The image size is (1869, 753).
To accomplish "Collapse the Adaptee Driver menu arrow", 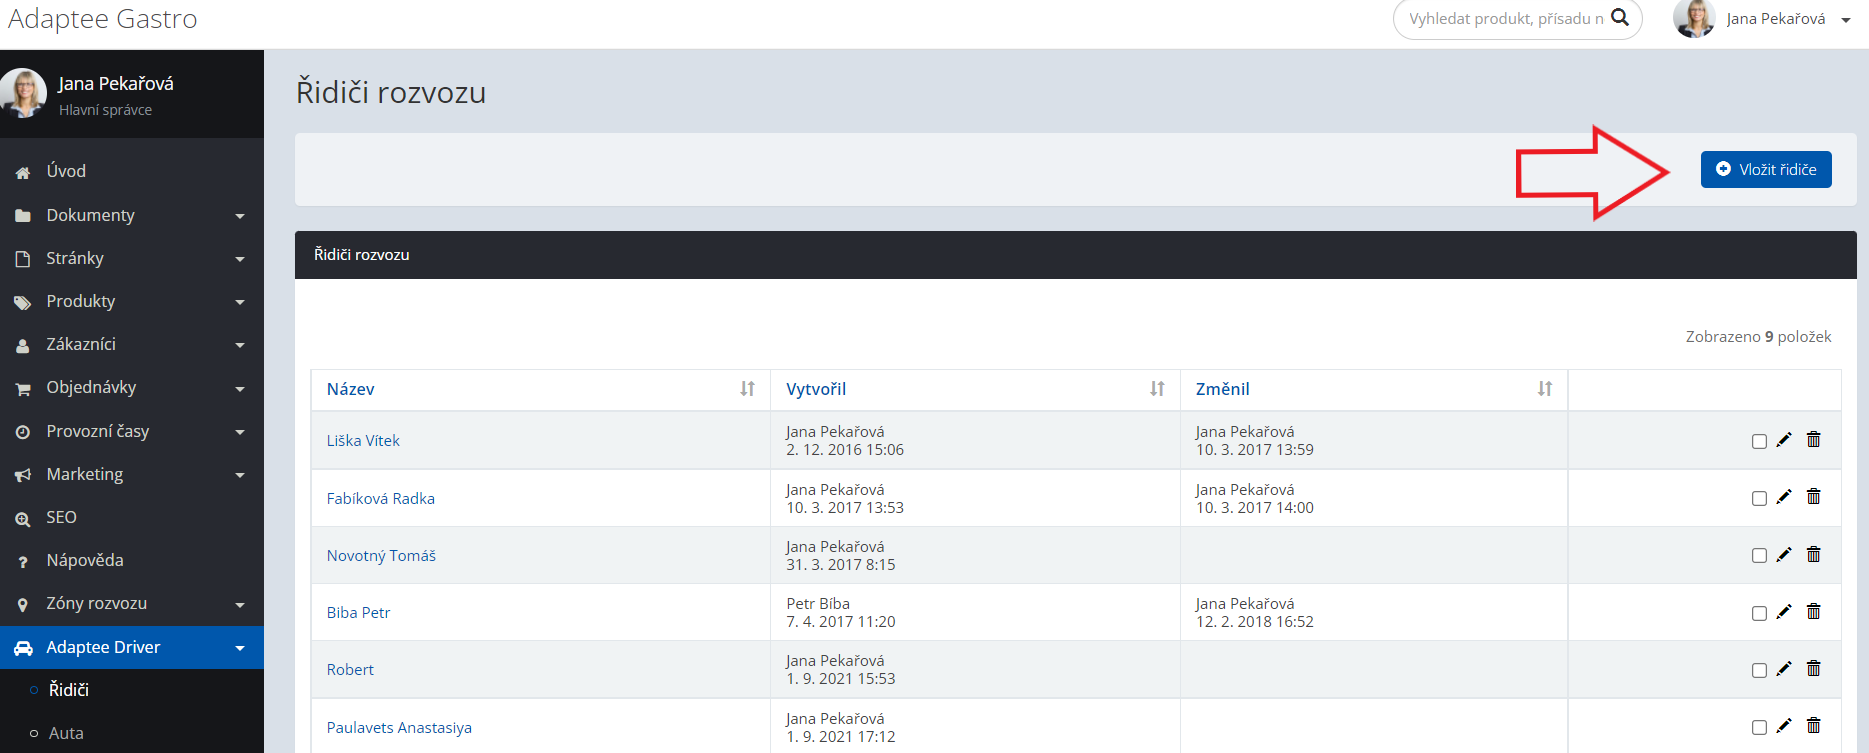I will pyautogui.click(x=240, y=648).
